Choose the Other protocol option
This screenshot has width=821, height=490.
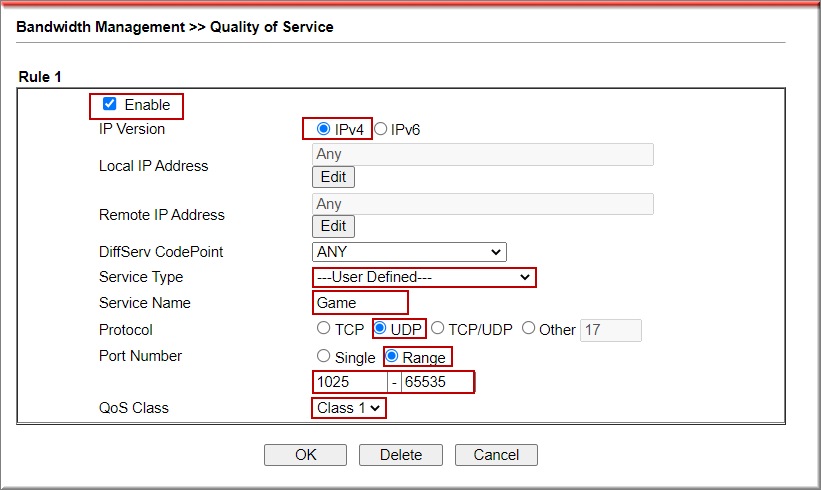tap(528, 328)
